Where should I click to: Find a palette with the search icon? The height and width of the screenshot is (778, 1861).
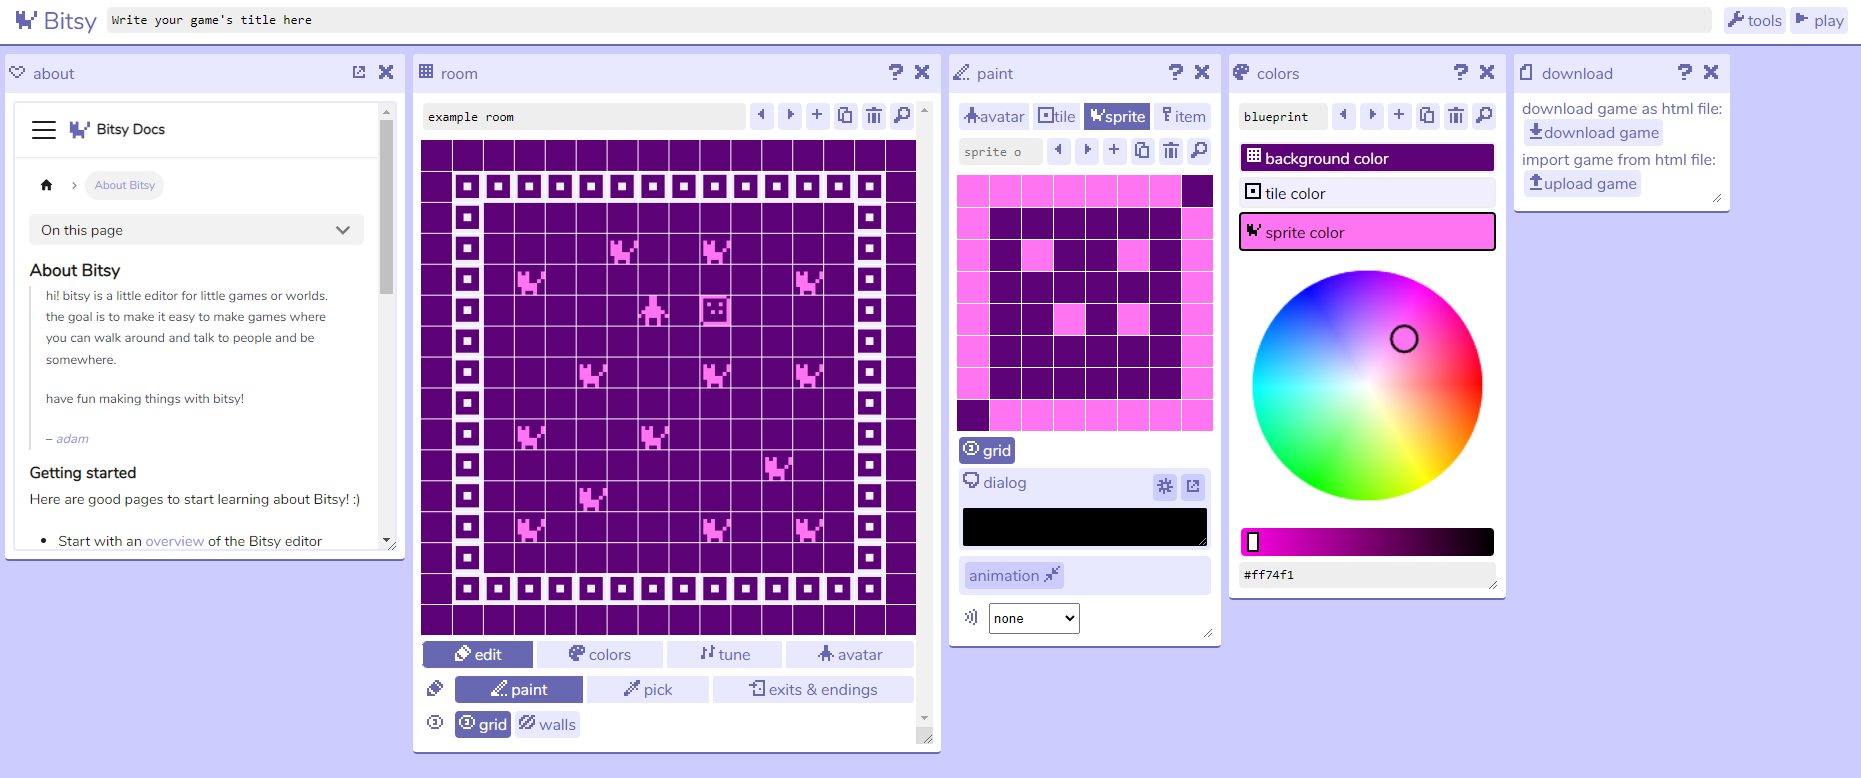(1484, 115)
